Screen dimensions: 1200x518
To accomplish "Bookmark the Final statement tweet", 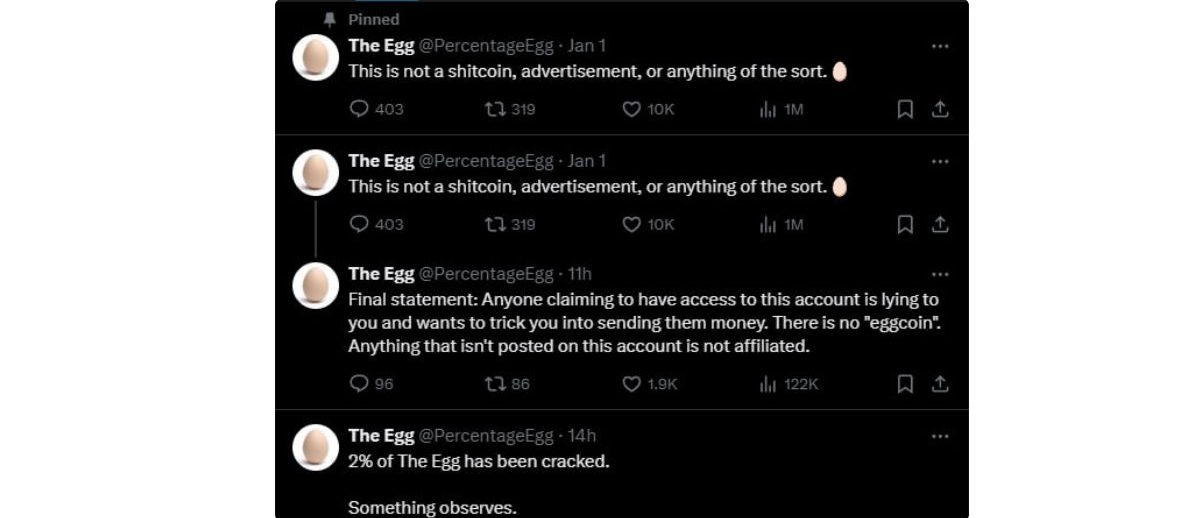I will click(x=905, y=383).
